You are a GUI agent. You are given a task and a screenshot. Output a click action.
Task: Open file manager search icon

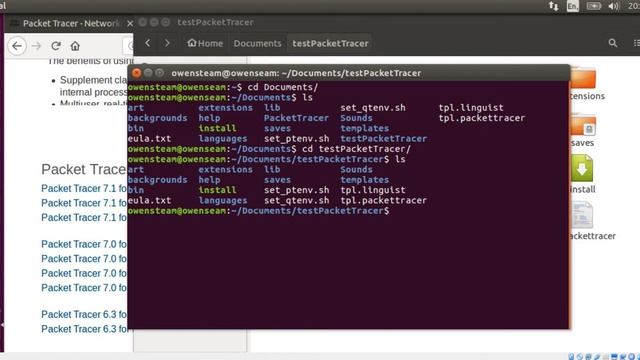pyautogui.click(x=613, y=43)
